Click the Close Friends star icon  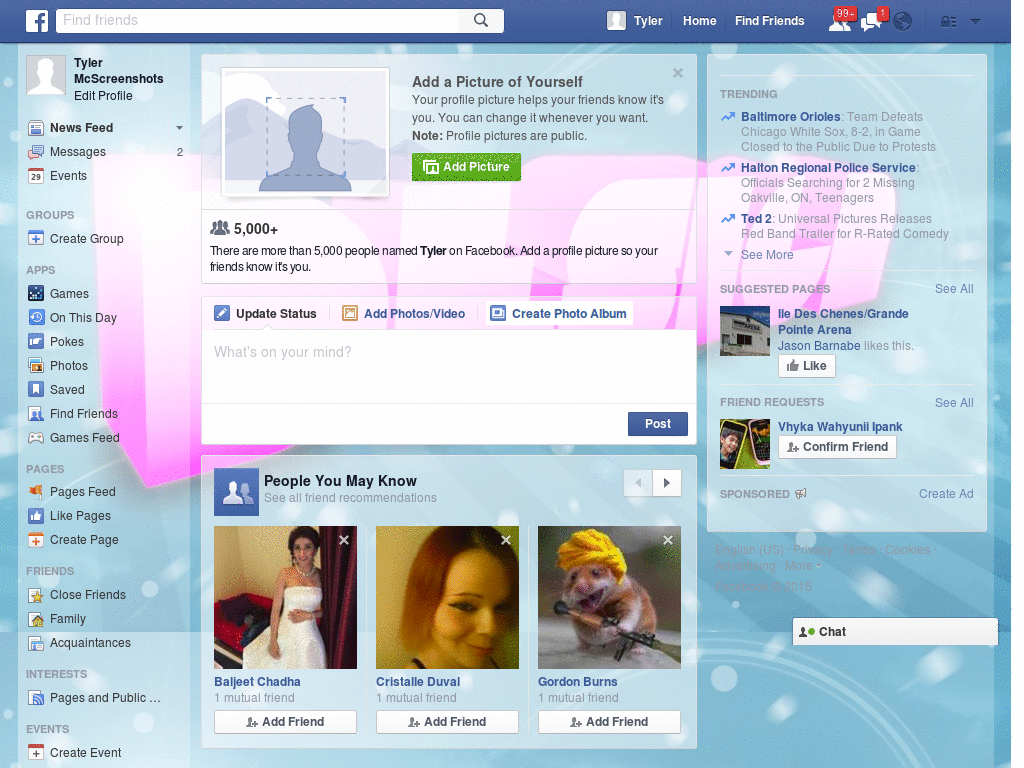(36, 595)
